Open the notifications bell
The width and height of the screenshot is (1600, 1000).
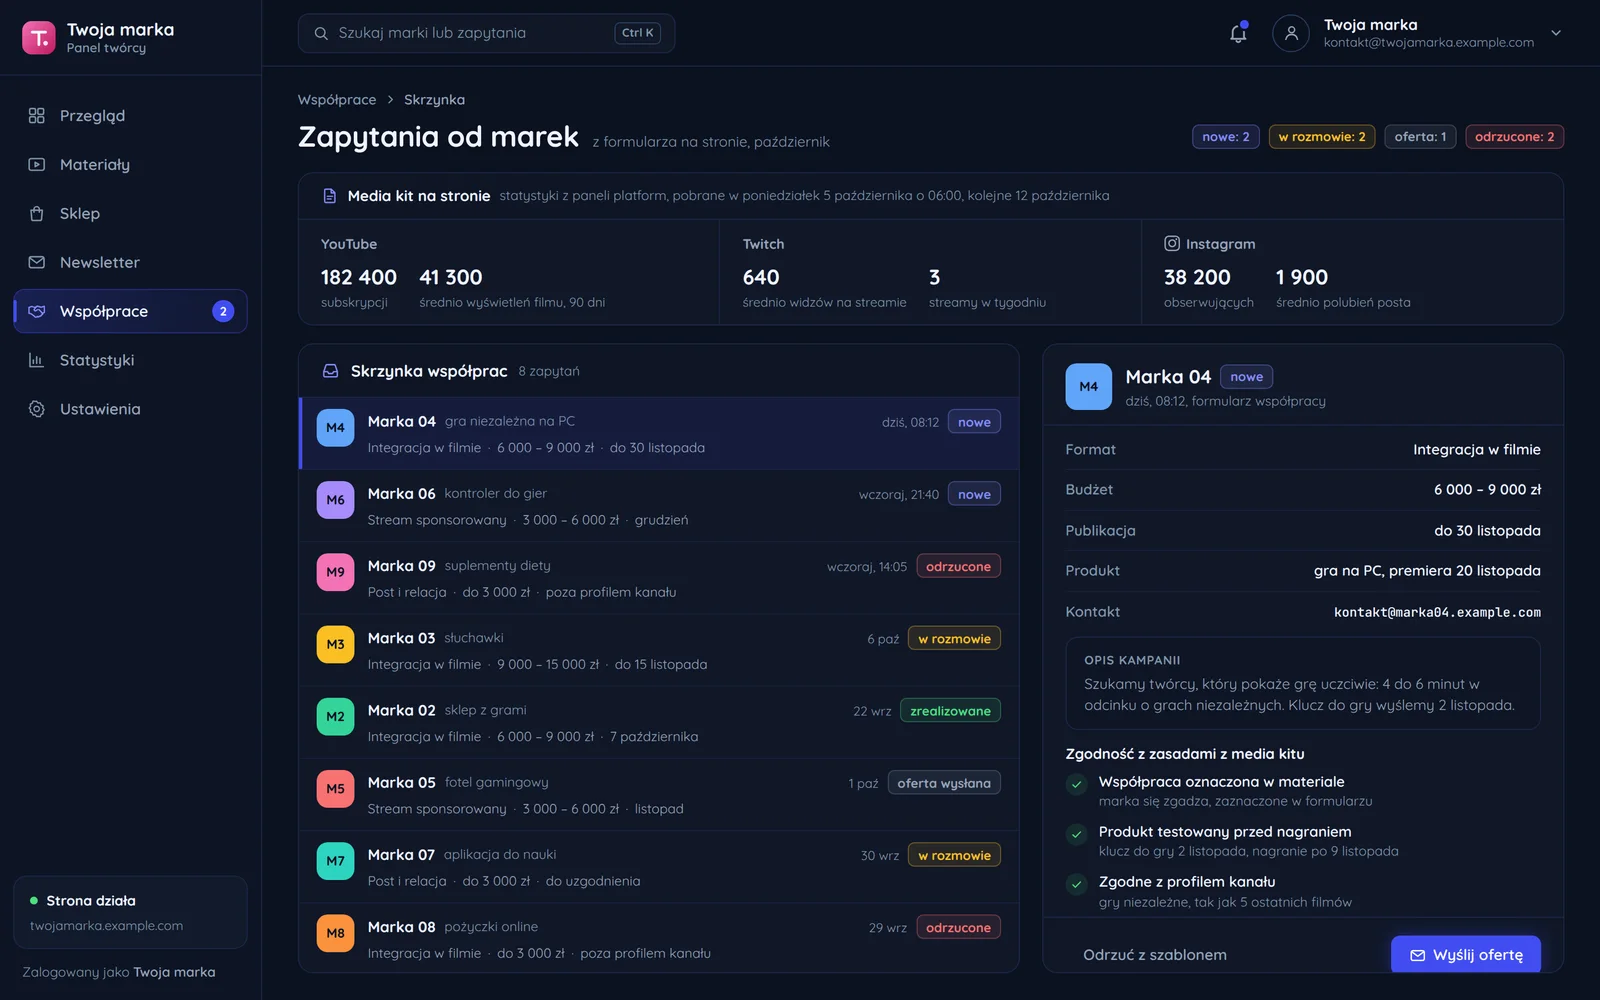click(x=1238, y=33)
